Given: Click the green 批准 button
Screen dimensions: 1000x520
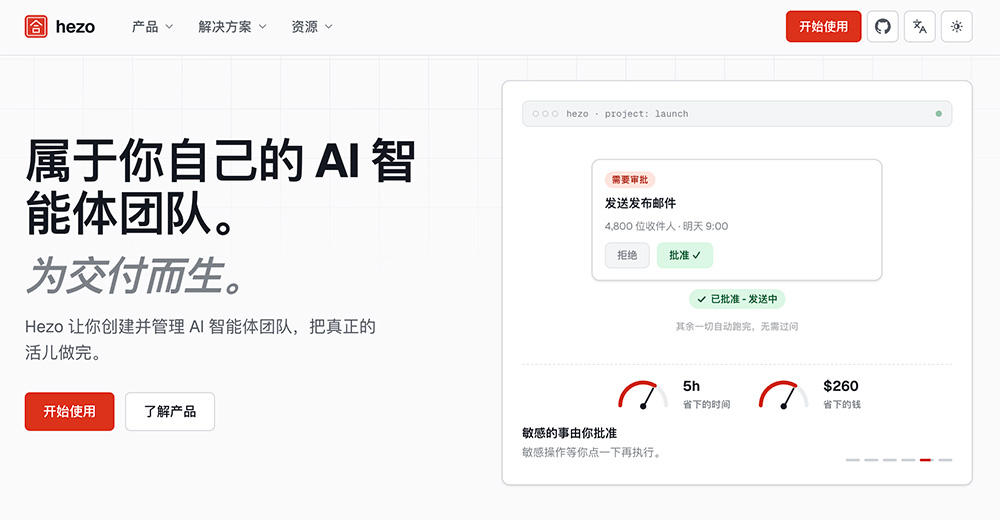Looking at the screenshot, I should [685, 255].
